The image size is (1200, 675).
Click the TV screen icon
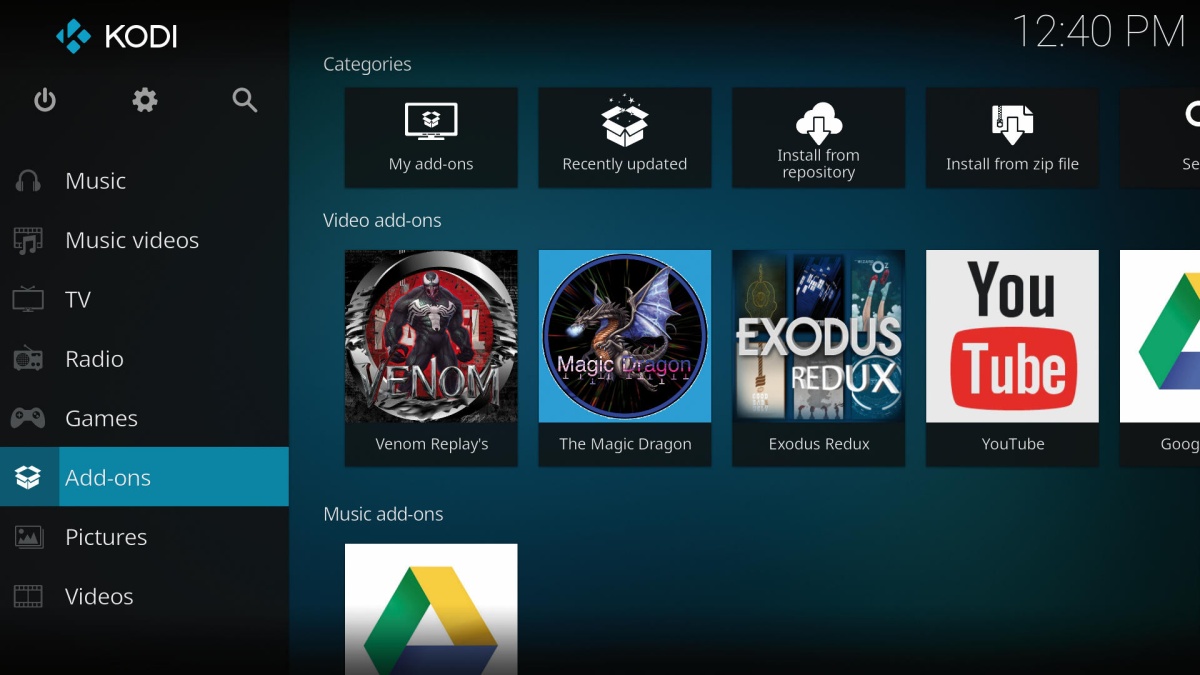(x=28, y=299)
